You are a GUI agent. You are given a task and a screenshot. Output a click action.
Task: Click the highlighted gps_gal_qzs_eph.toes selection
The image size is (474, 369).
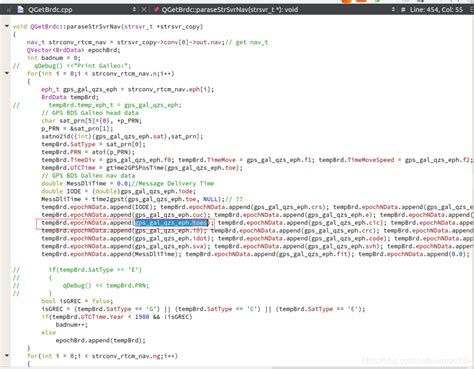click(171, 223)
